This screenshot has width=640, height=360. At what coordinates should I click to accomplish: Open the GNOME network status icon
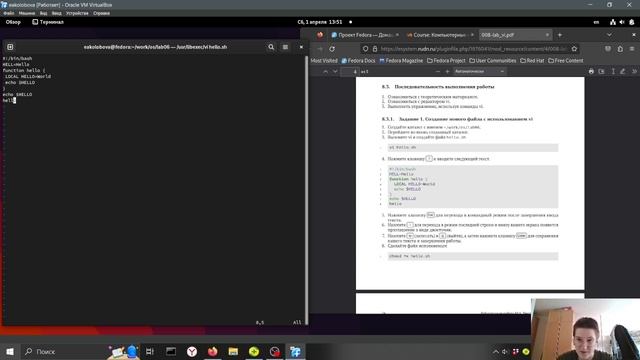613,22
